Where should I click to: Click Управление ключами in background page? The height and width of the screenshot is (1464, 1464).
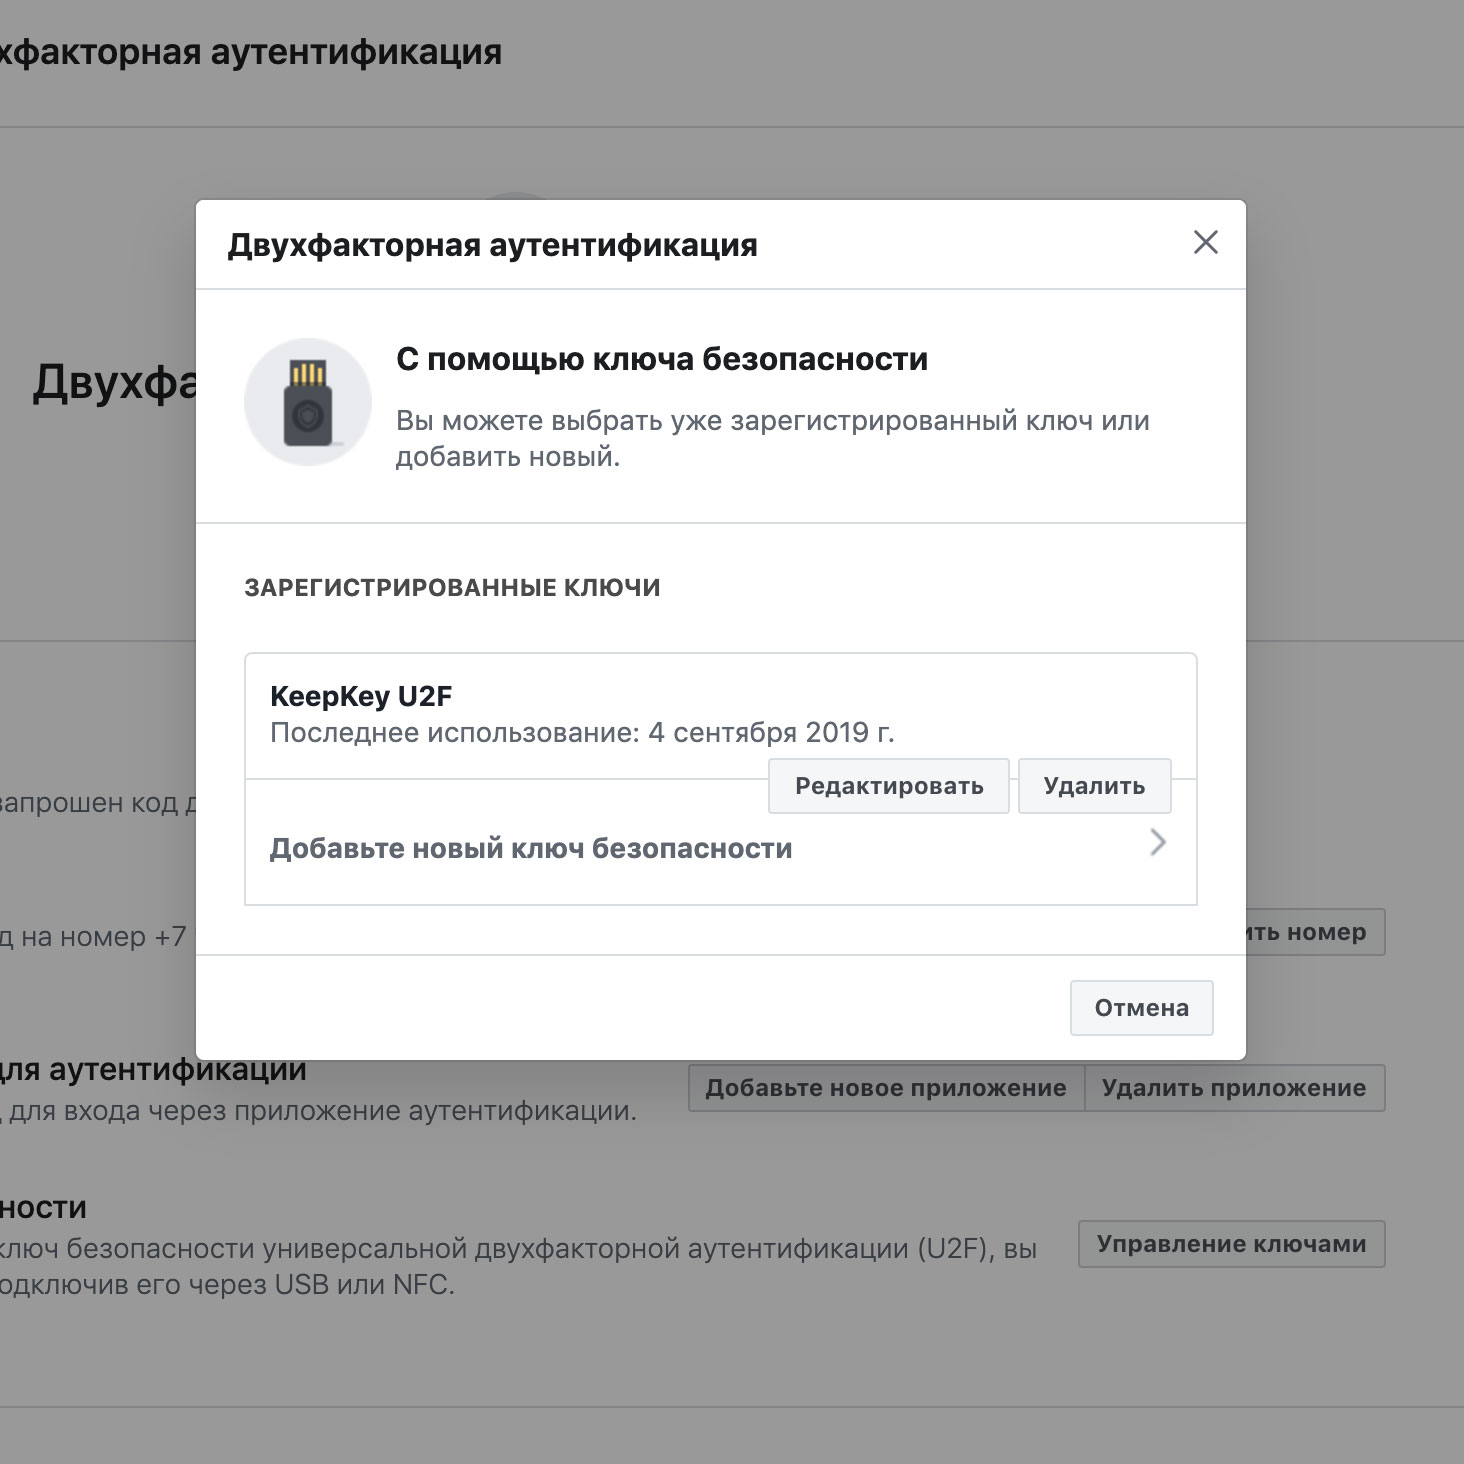click(1231, 1244)
